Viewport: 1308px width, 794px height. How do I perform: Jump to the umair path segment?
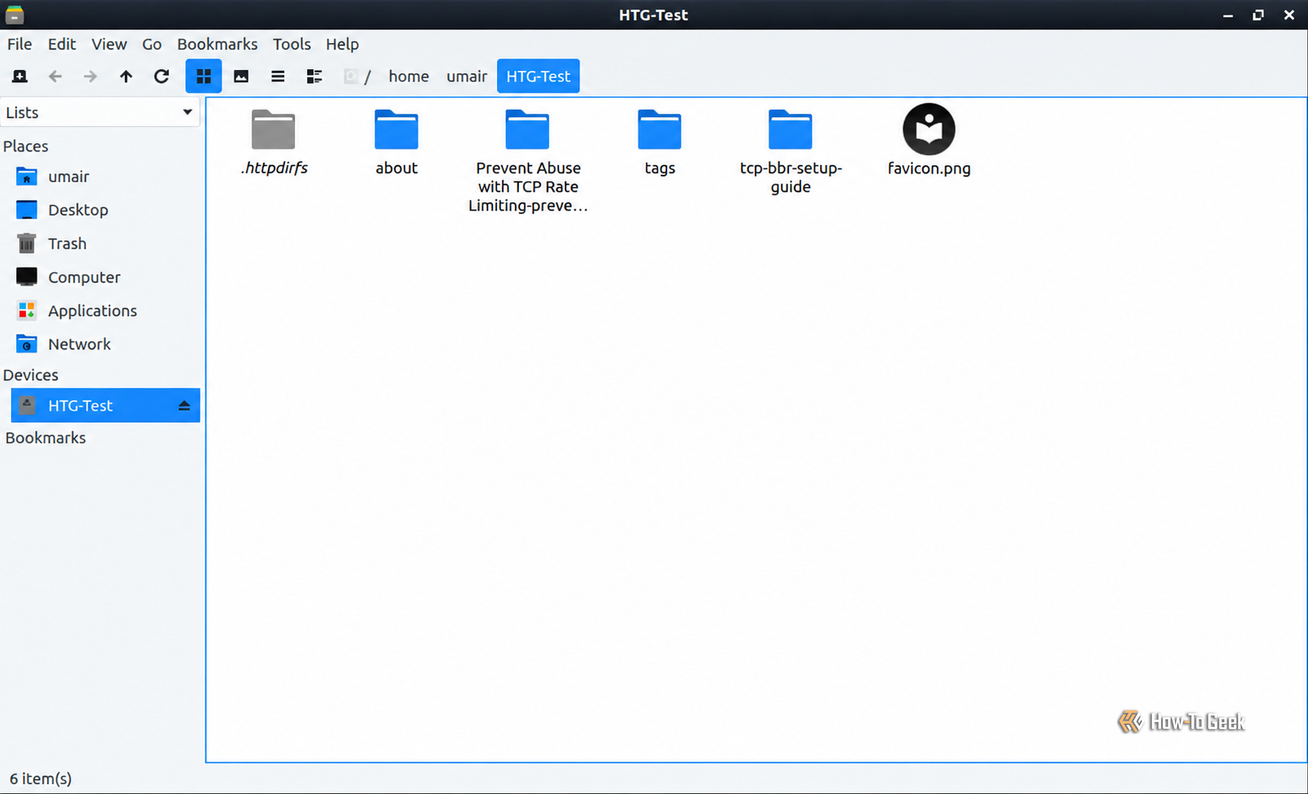466,76
